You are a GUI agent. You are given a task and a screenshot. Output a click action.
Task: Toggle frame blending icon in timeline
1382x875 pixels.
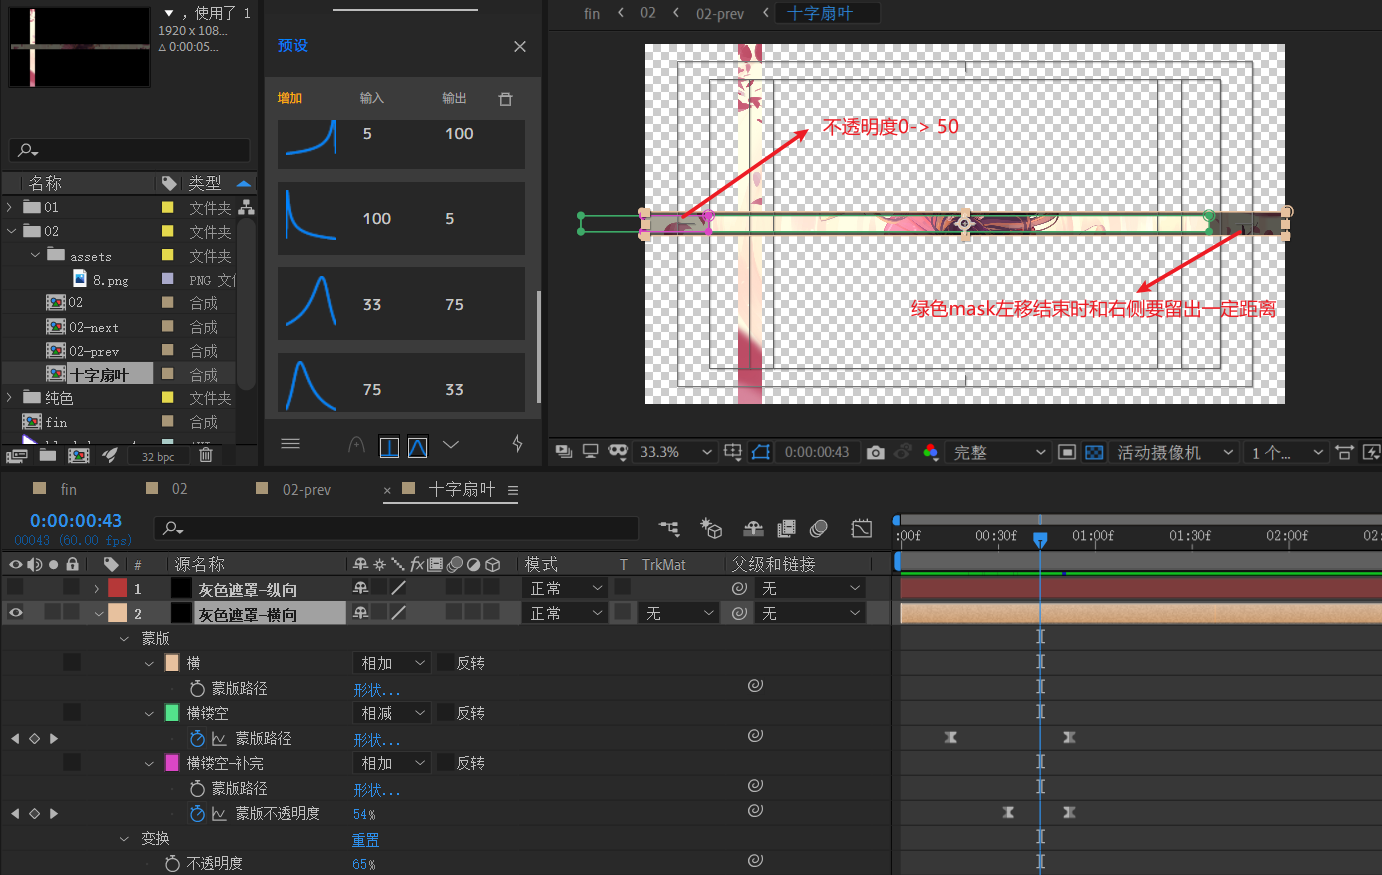(x=787, y=527)
